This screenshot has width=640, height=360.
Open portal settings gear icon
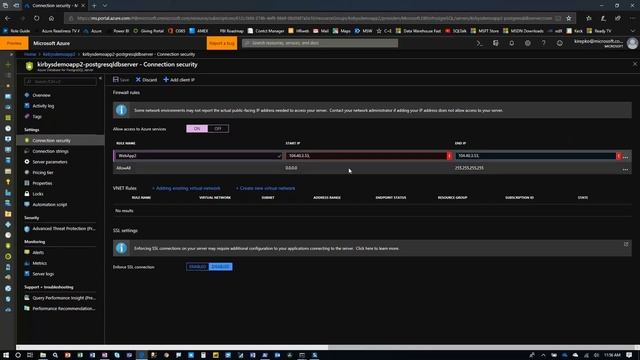(527, 43)
